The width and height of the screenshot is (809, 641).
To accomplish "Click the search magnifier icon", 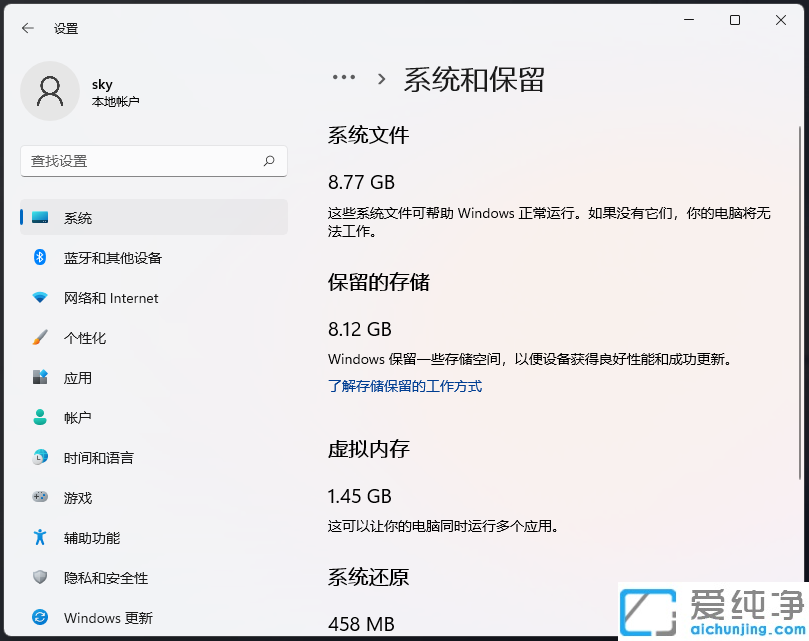I will pos(269,161).
